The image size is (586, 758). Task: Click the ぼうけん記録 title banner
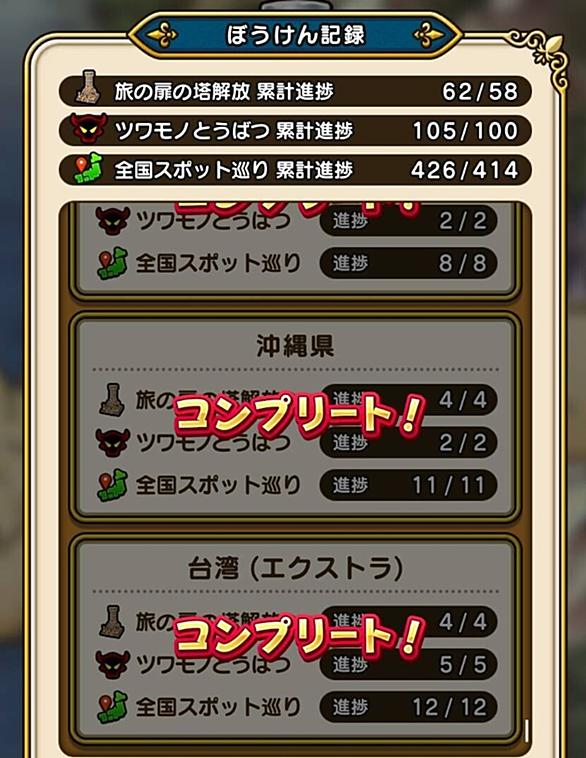(295, 35)
